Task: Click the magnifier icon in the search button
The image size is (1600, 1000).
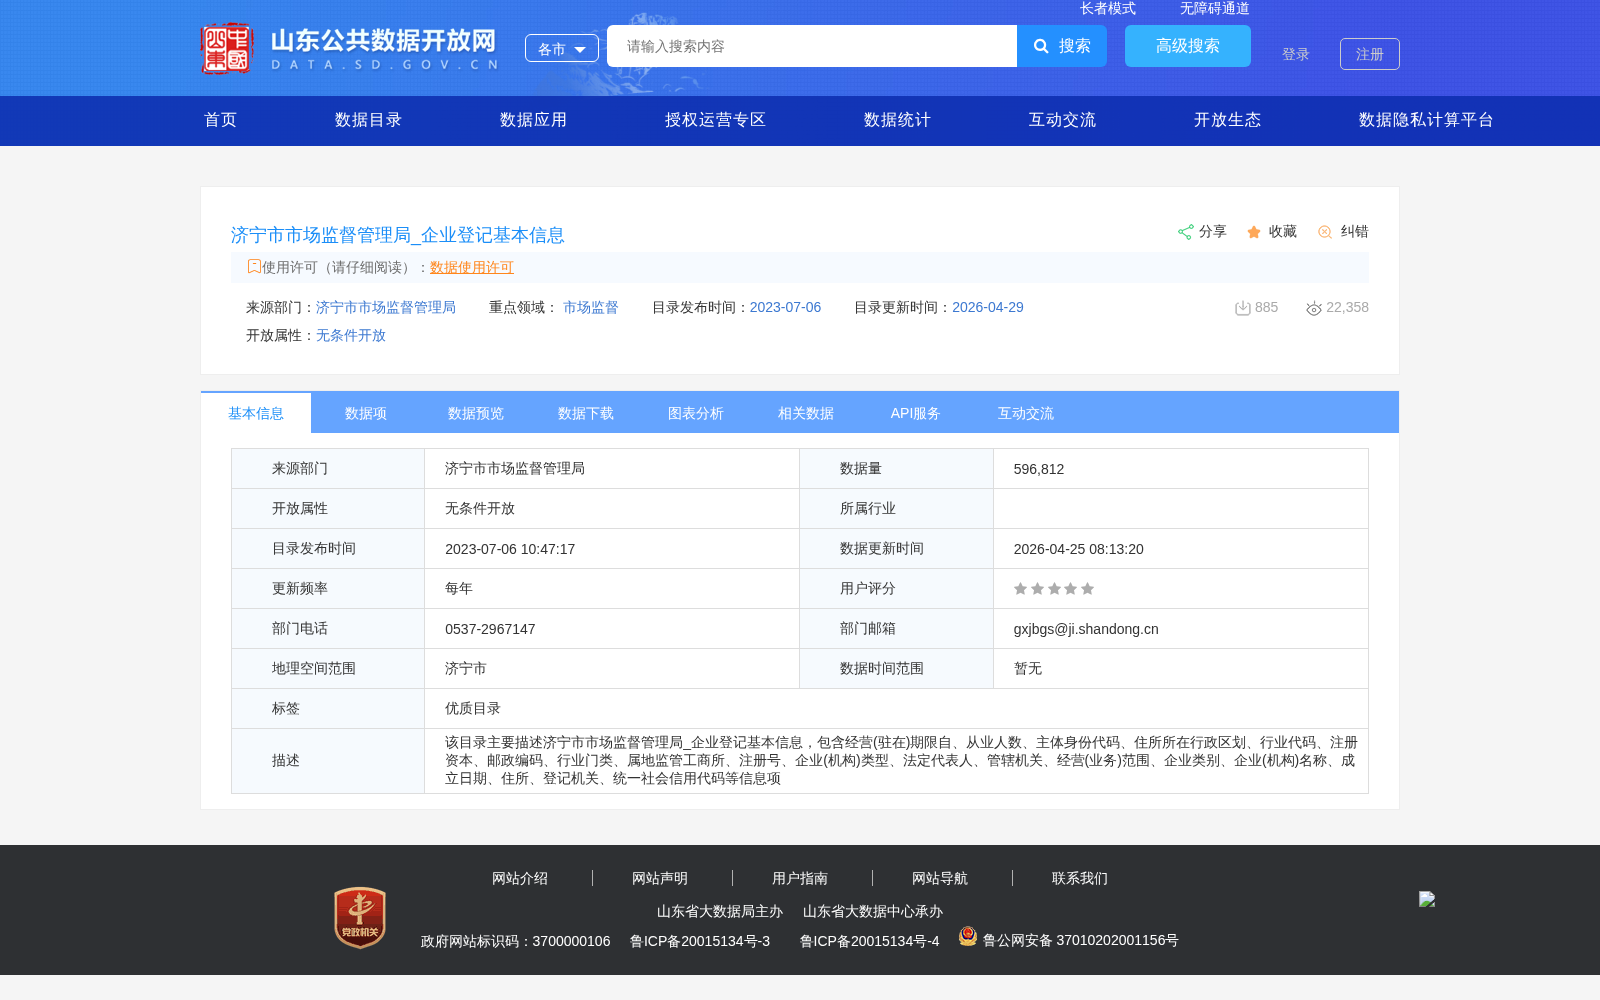Action: (x=1041, y=46)
